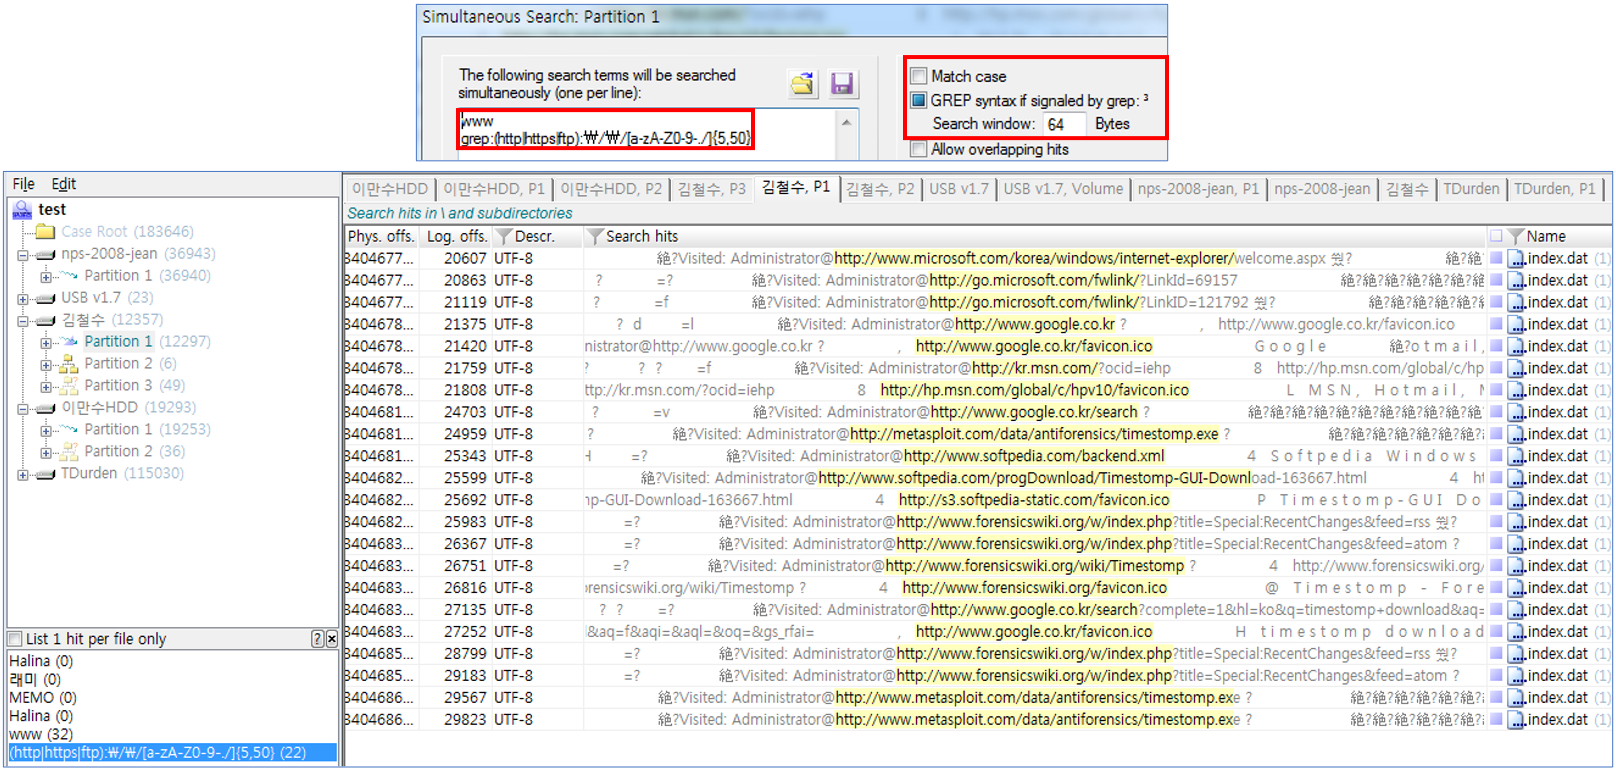The width and height of the screenshot is (1616, 771).
Task: Switch to the 'nps-2008-jean, P1' tab
Action: point(1197,189)
